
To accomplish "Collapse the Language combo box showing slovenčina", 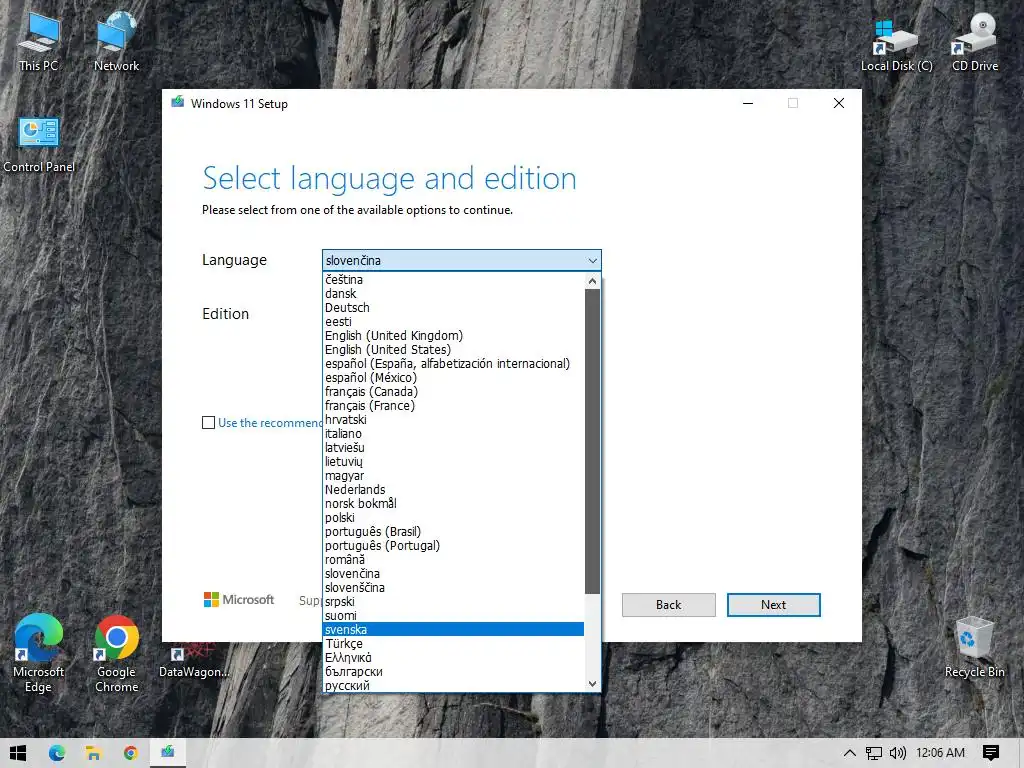I will tap(462, 261).
